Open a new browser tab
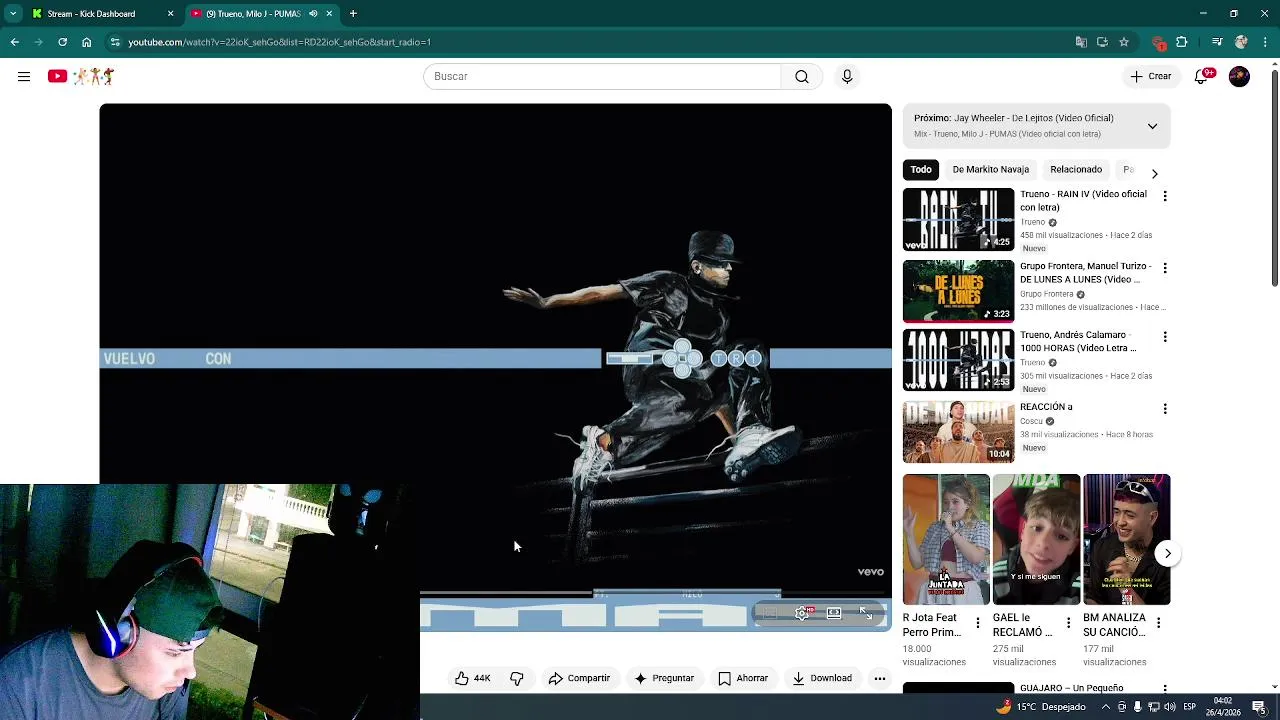This screenshot has width=1280, height=720. point(353,14)
